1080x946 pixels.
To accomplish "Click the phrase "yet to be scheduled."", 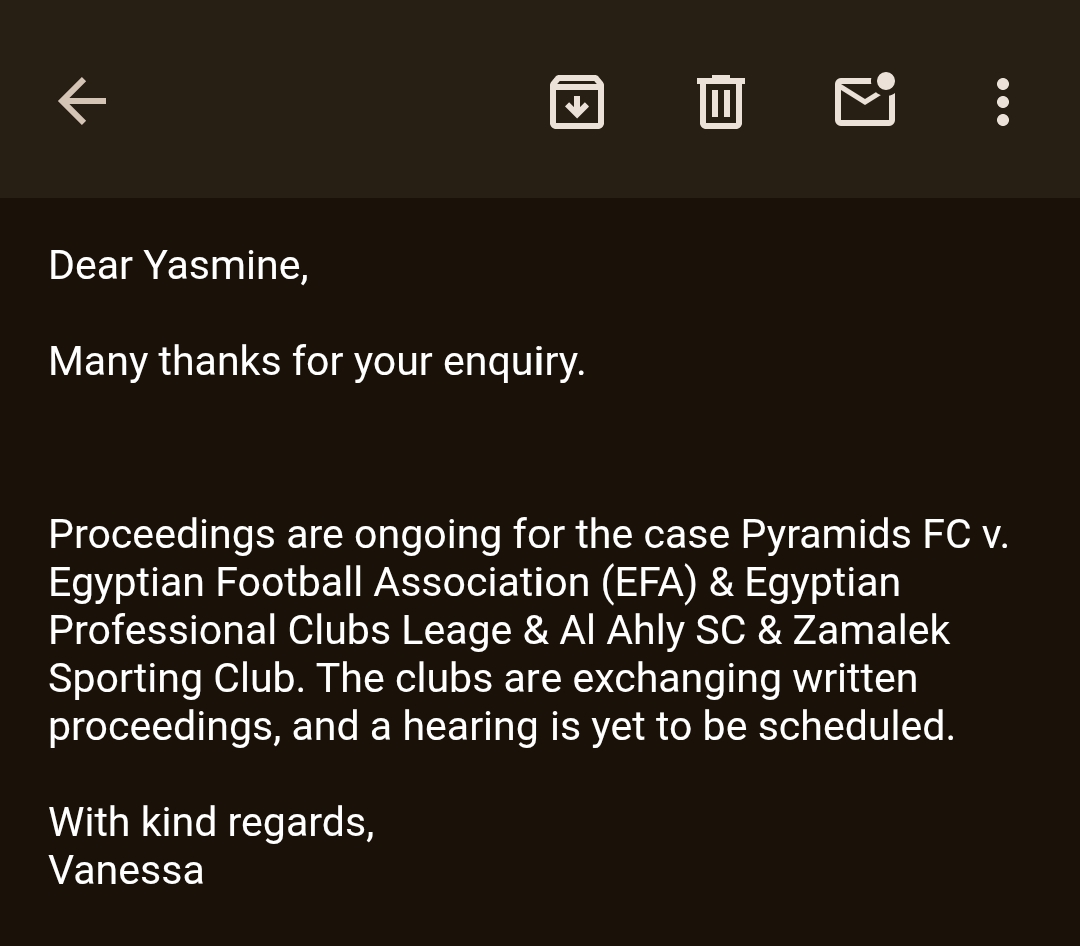I will (773, 727).
